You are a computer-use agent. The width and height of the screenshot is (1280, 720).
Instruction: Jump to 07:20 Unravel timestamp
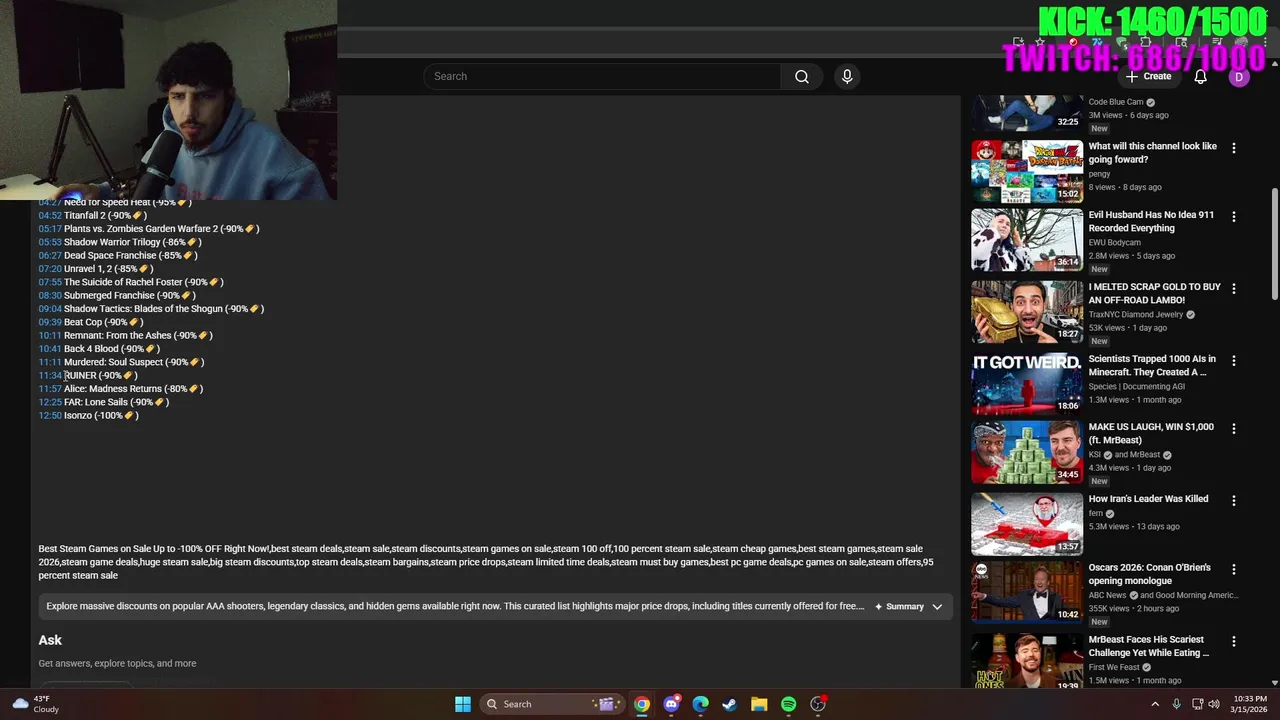click(x=50, y=269)
